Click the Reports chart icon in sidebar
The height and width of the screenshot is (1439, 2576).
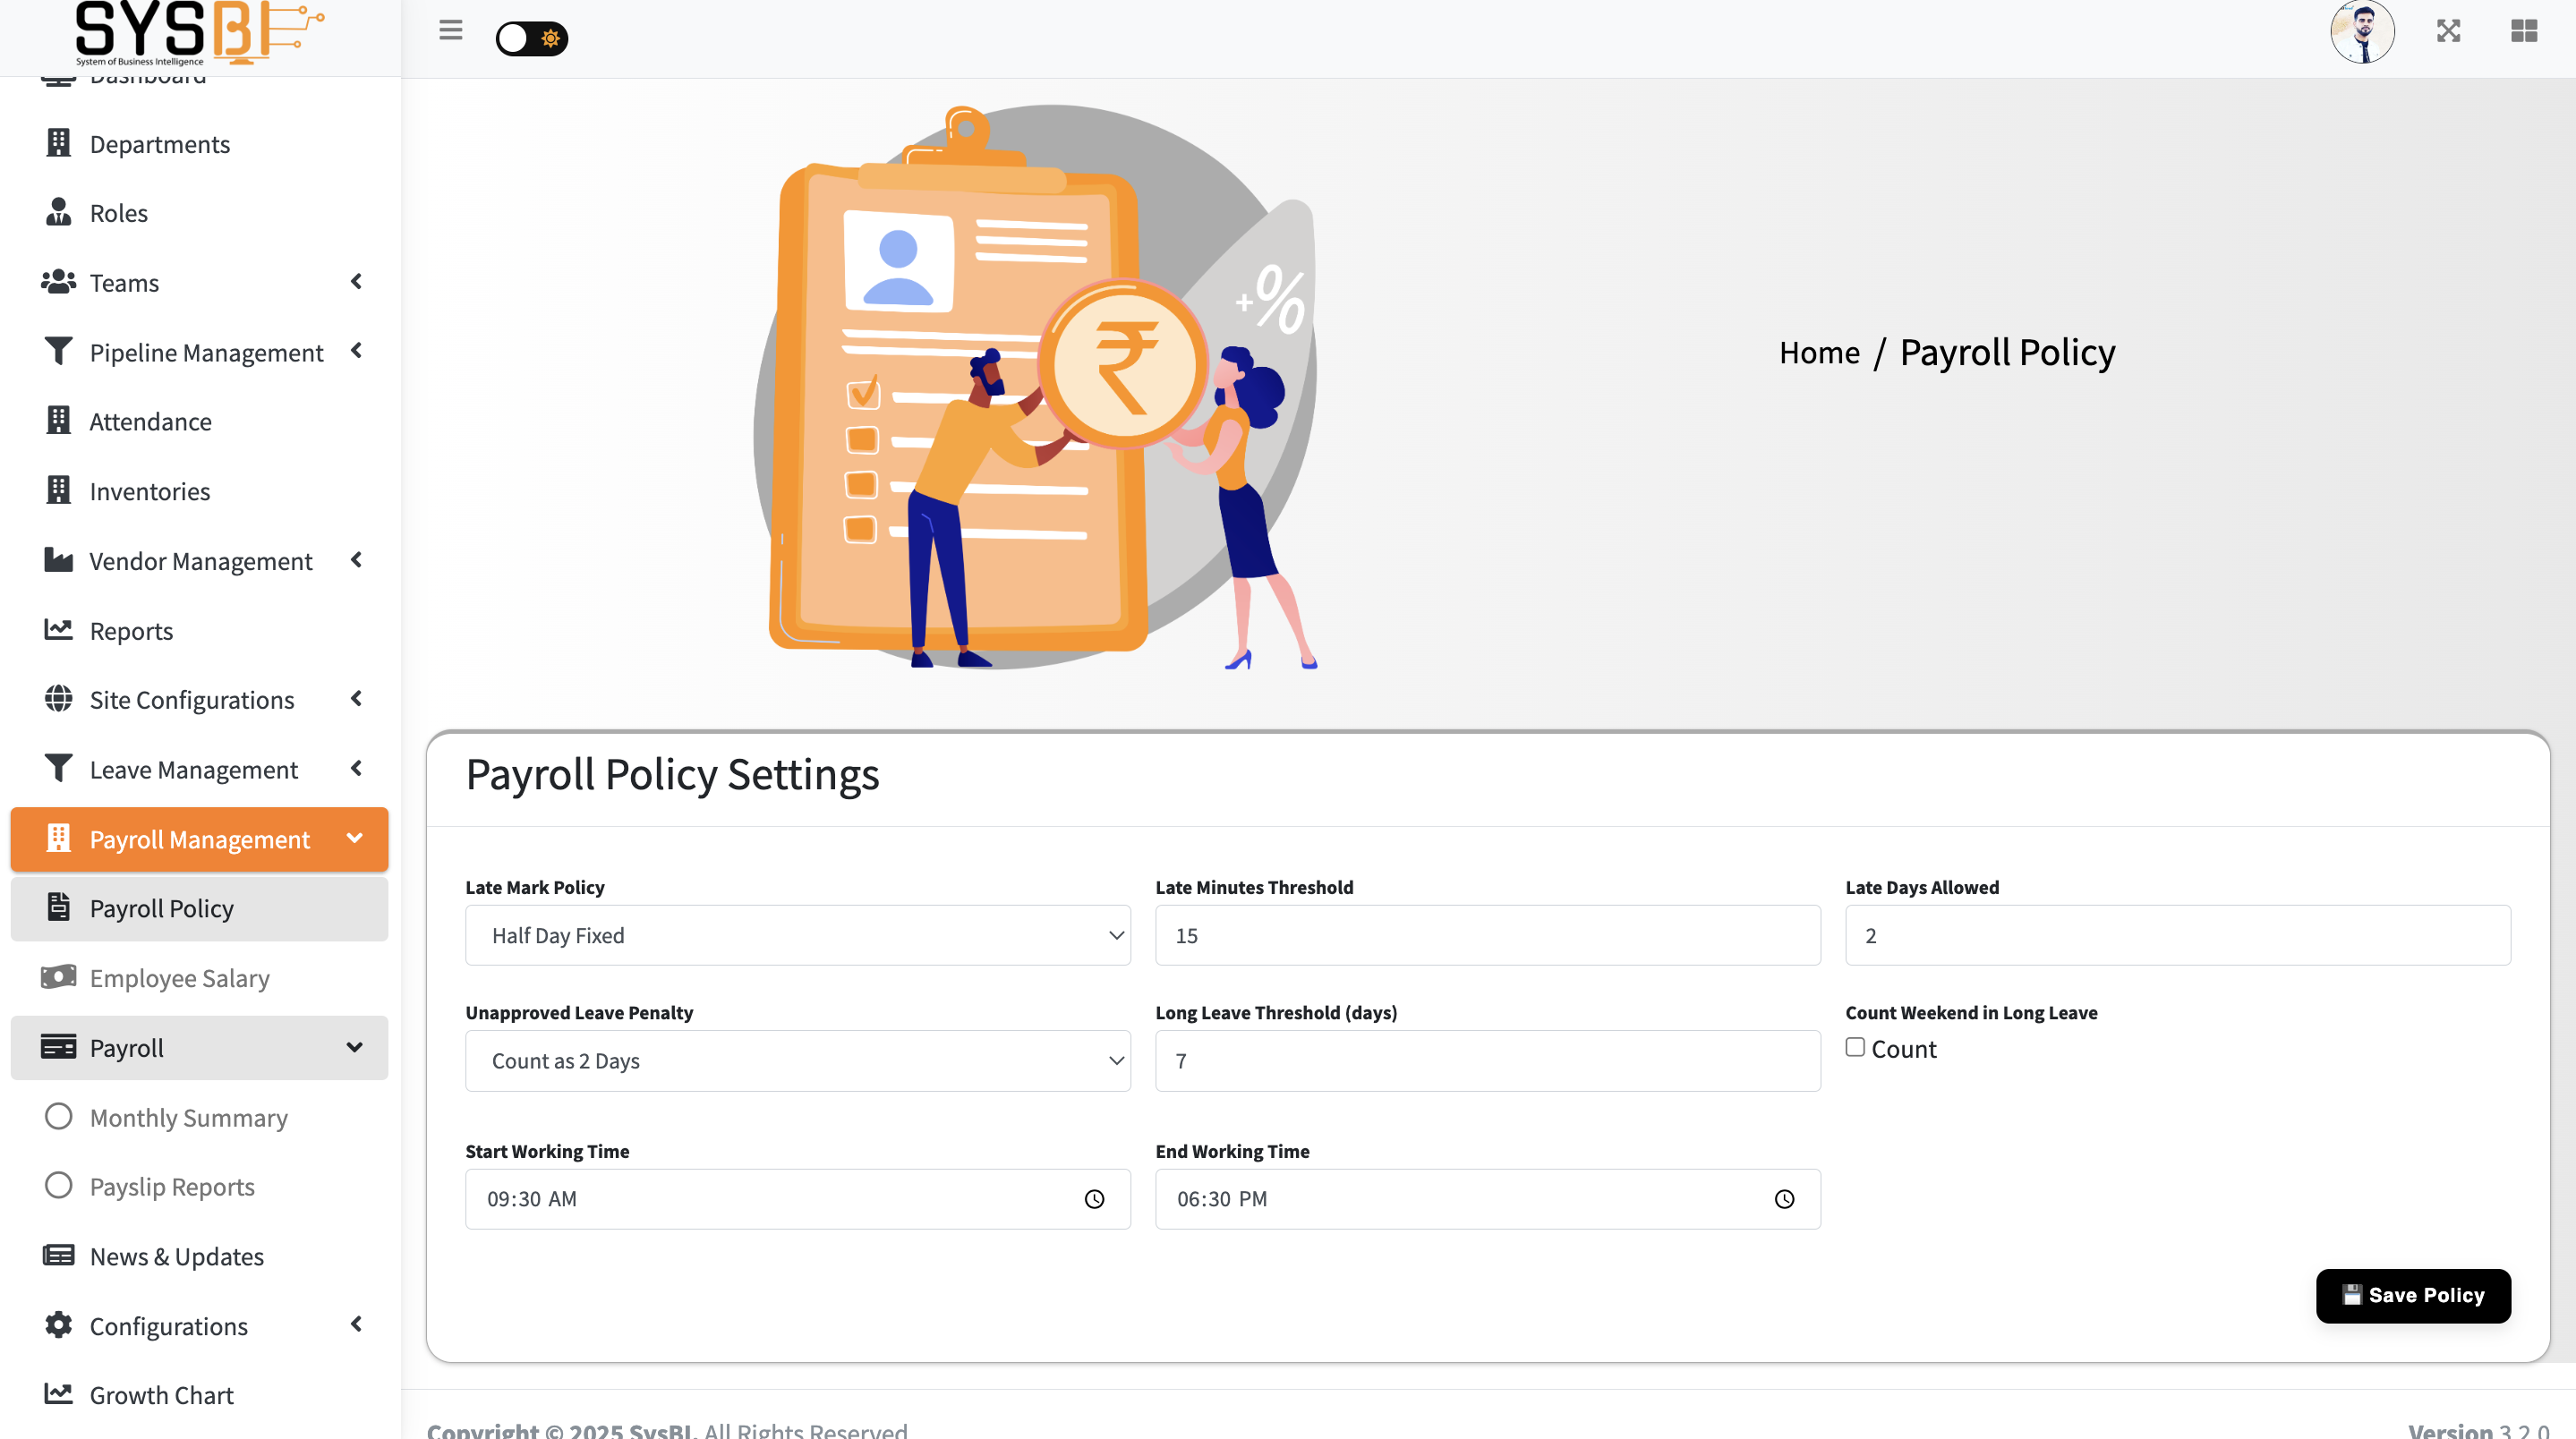click(58, 630)
